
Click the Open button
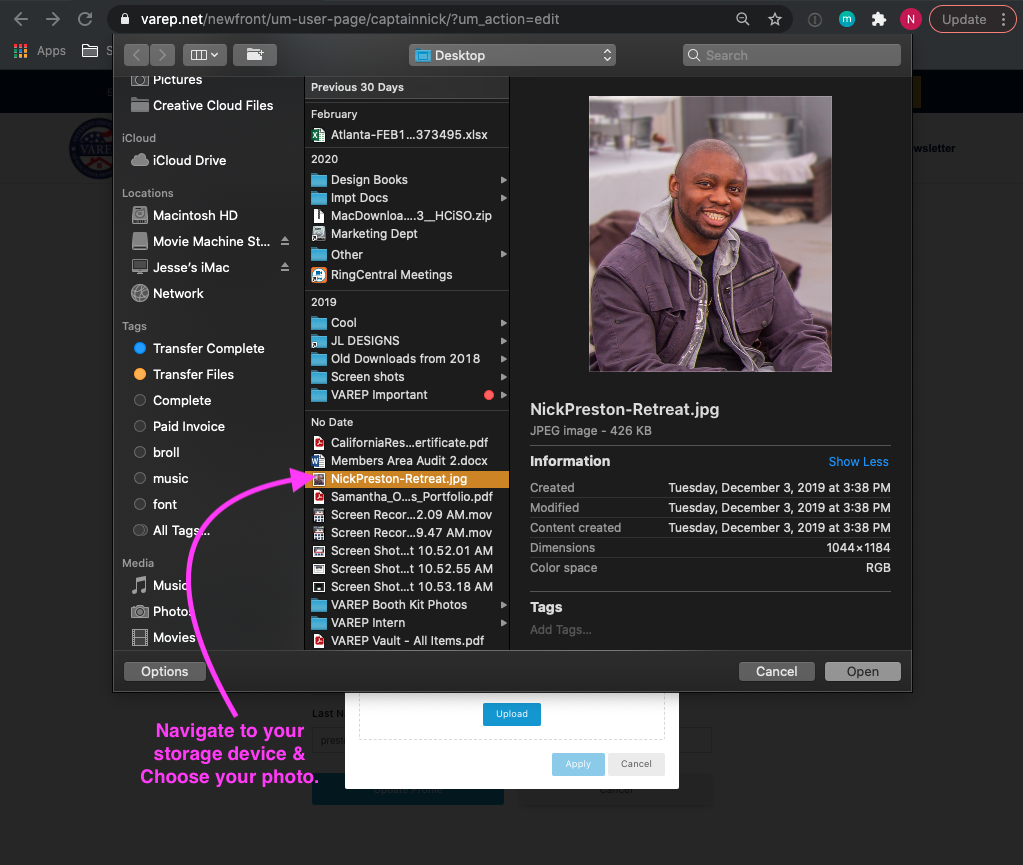coord(863,671)
